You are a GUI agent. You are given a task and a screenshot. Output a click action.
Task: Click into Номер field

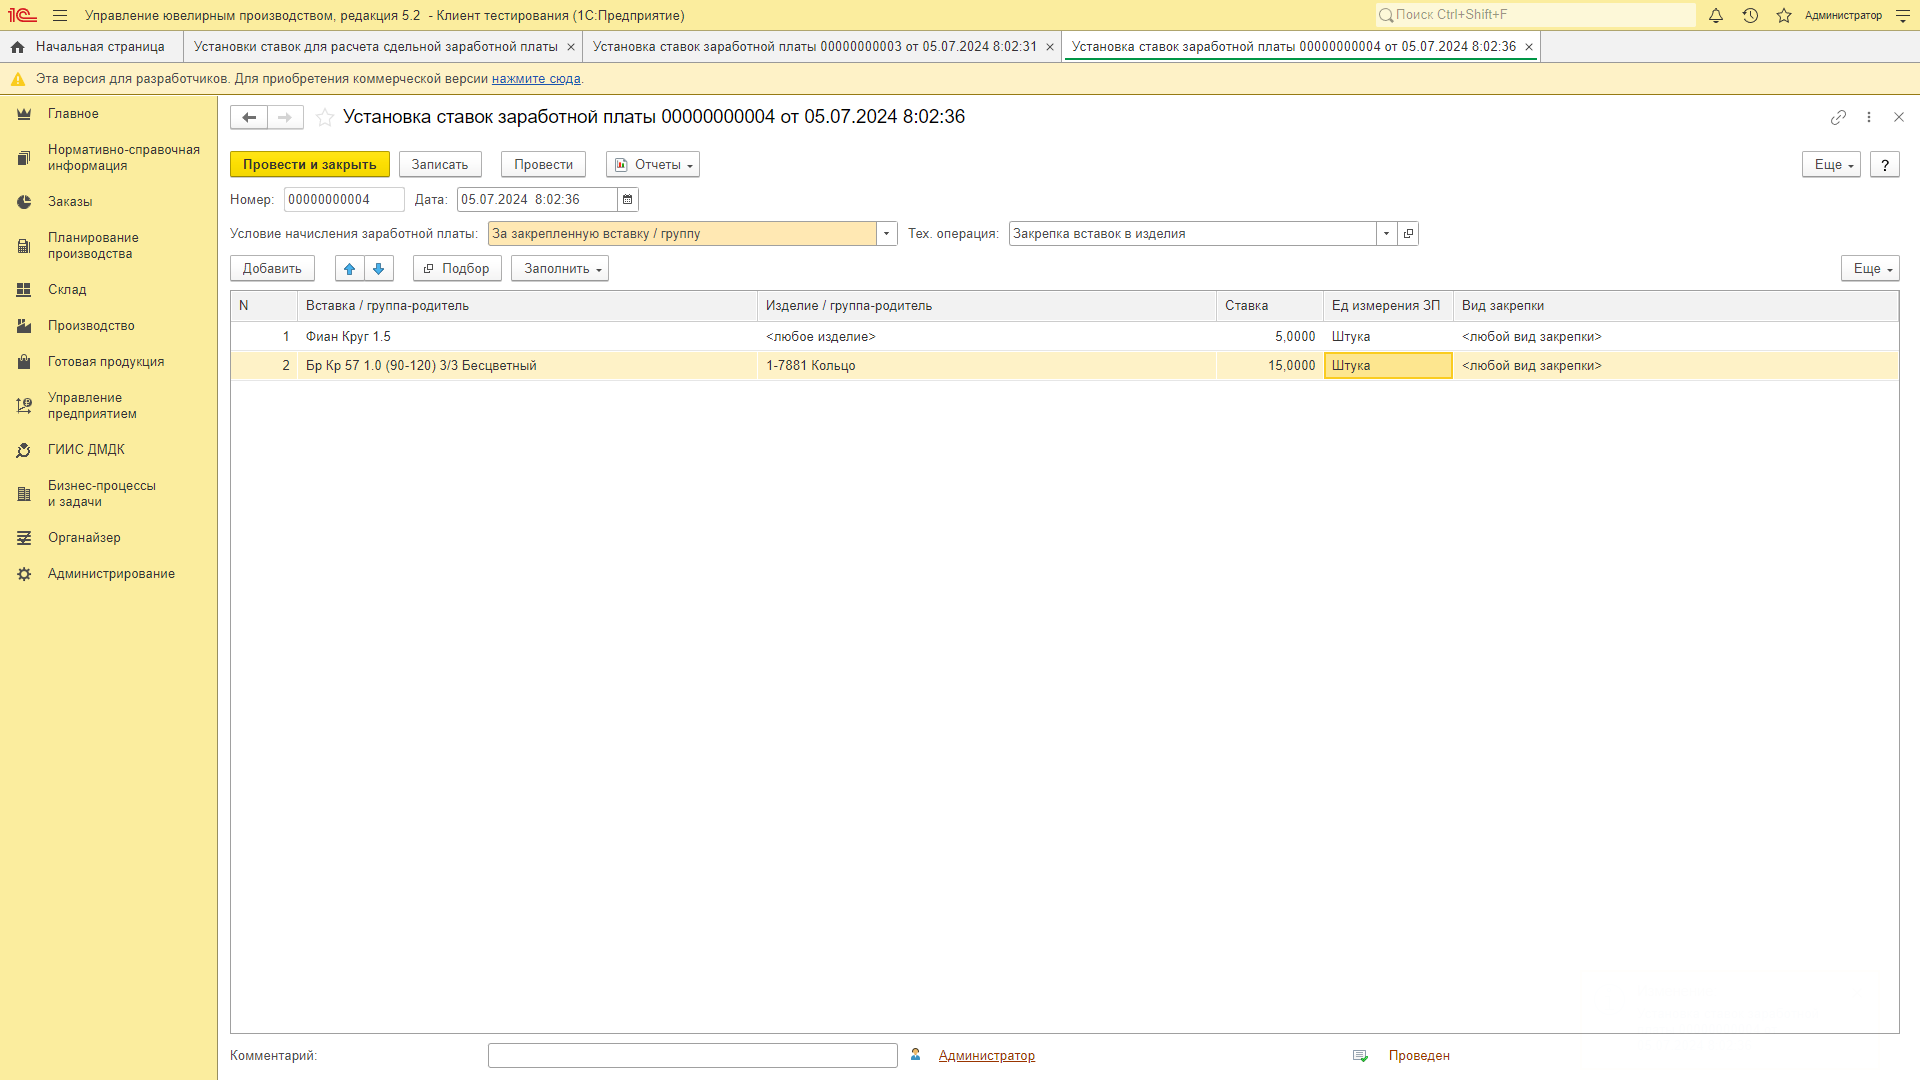[344, 200]
